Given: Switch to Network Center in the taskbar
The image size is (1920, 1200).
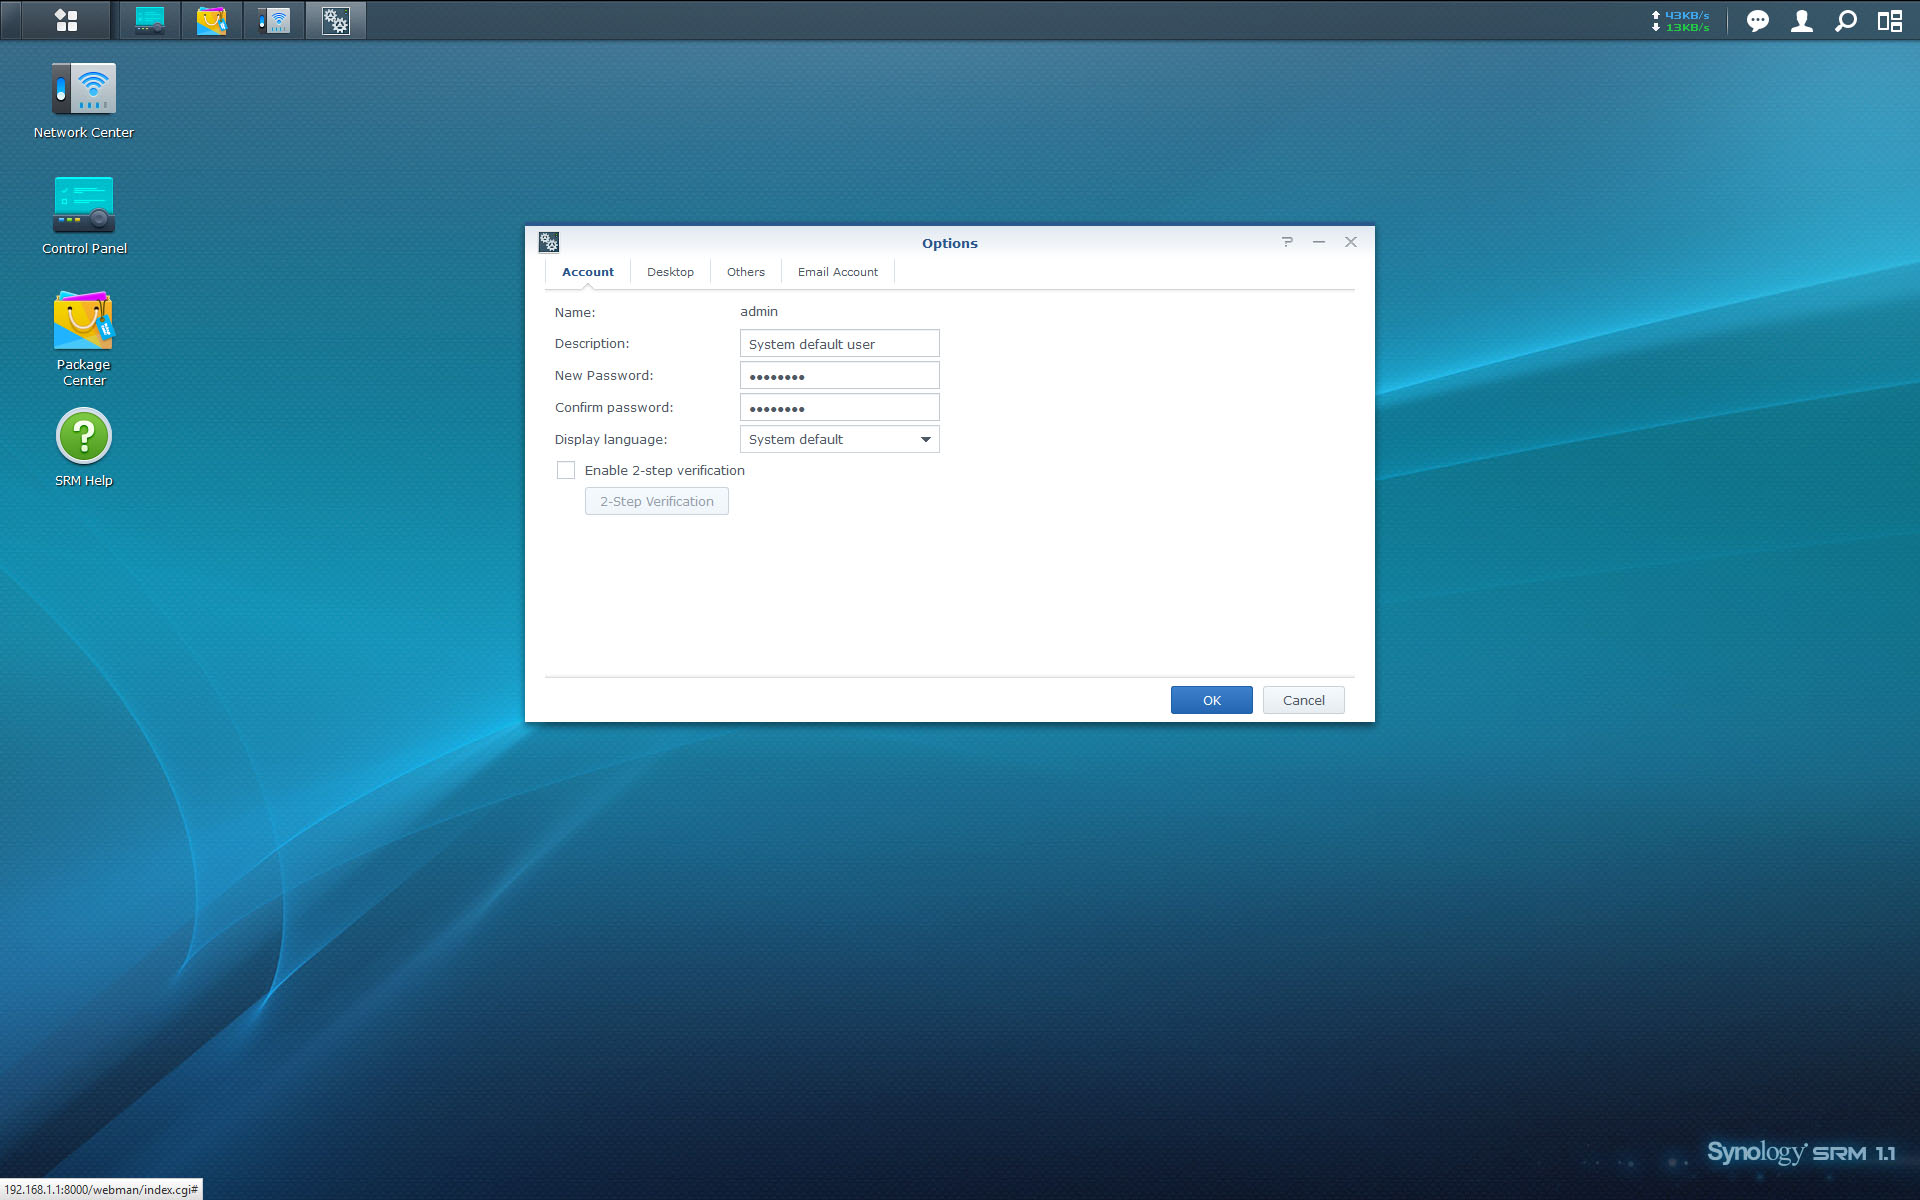Looking at the screenshot, I should [x=273, y=20].
